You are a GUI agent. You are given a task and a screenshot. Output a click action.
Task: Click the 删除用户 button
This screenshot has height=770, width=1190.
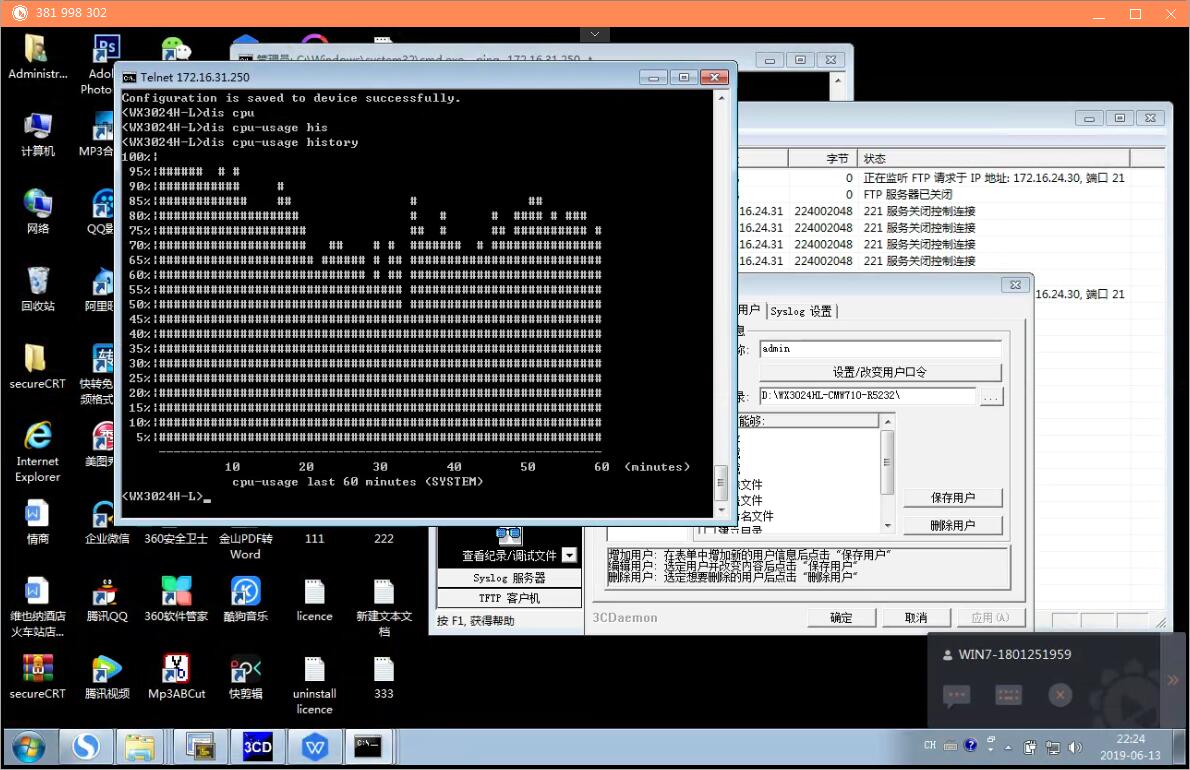coord(952,525)
